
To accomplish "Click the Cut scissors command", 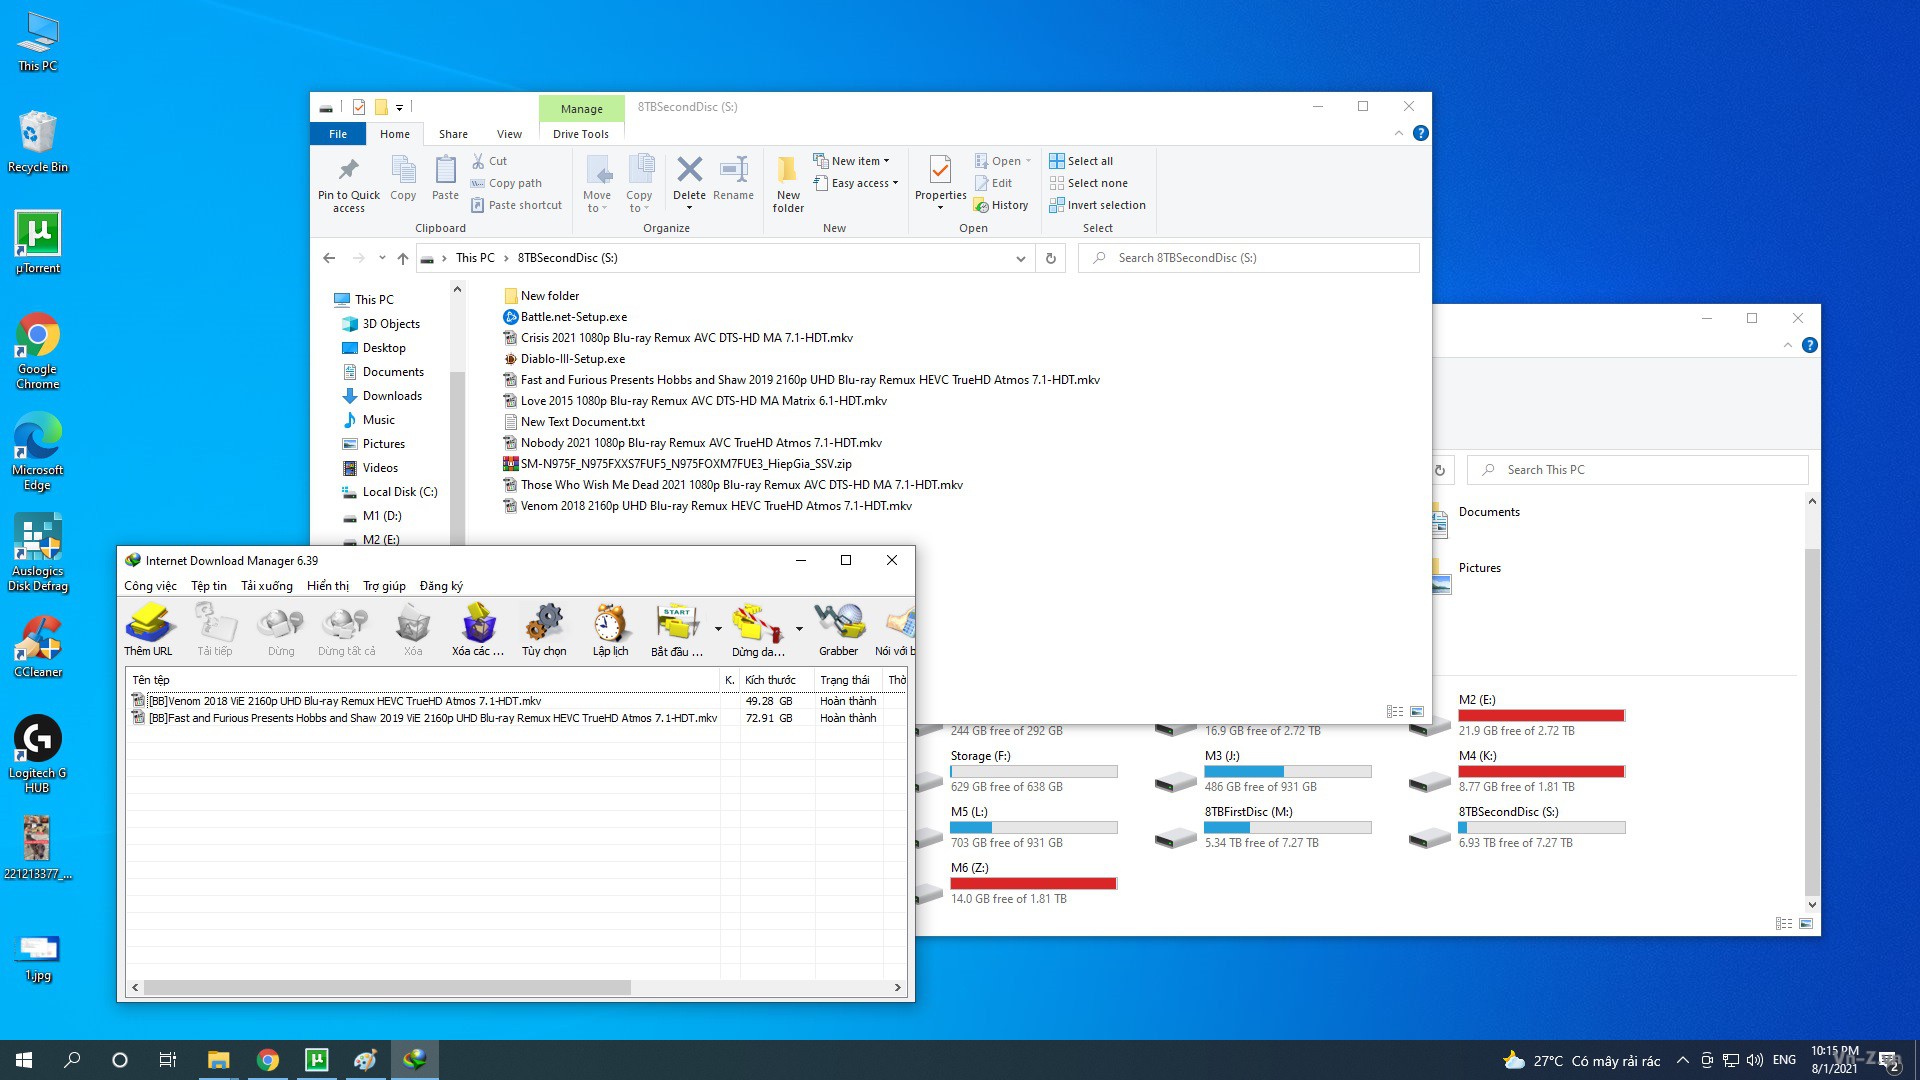I will (x=490, y=161).
